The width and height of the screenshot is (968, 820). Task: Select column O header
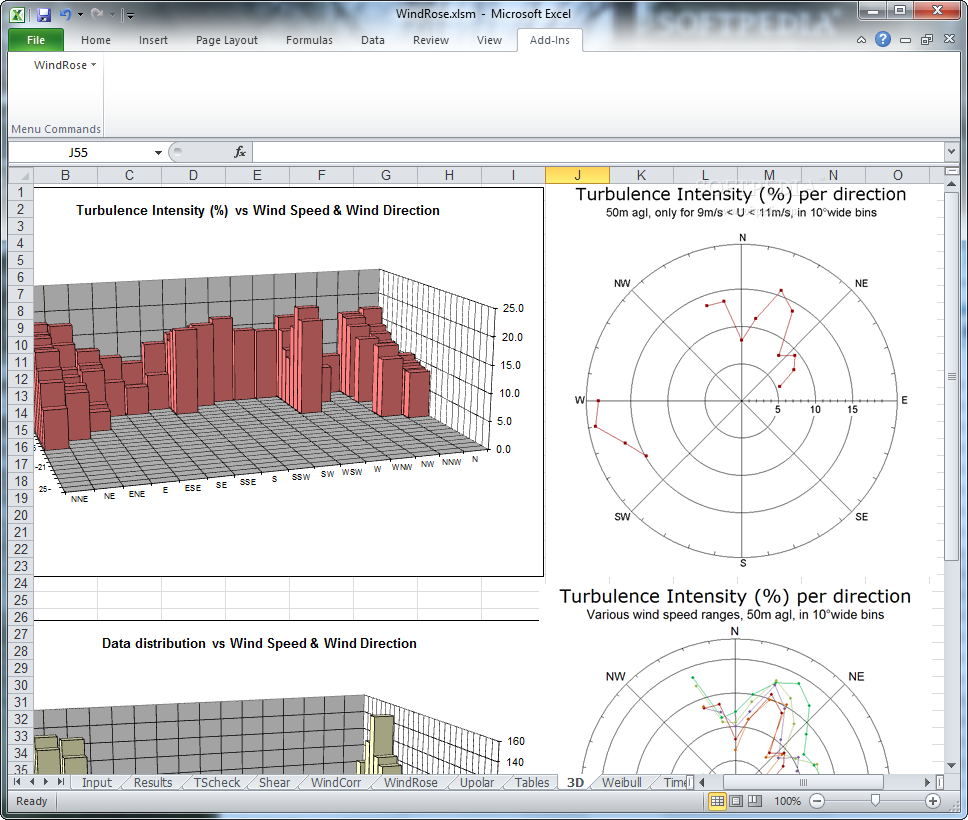(x=898, y=175)
